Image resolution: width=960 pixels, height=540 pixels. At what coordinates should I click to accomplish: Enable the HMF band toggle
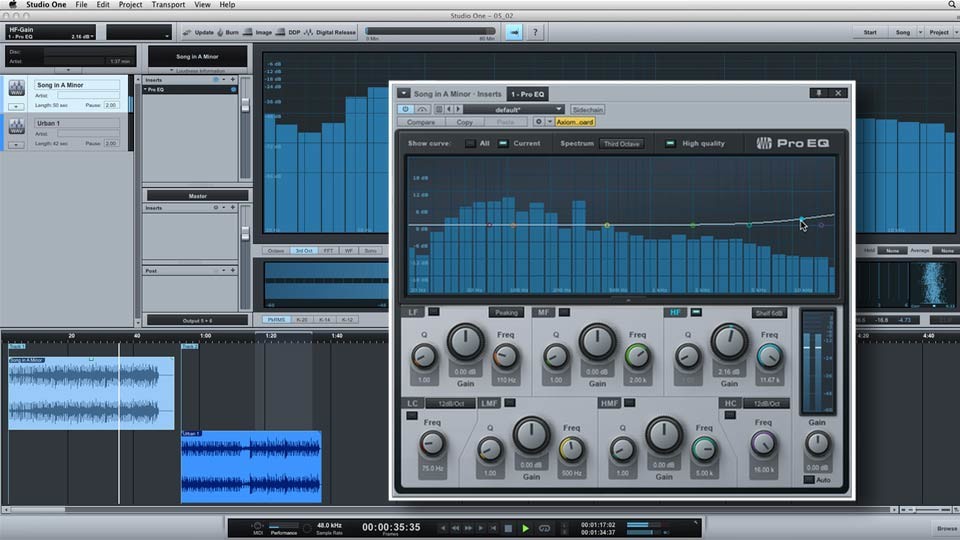[629, 402]
